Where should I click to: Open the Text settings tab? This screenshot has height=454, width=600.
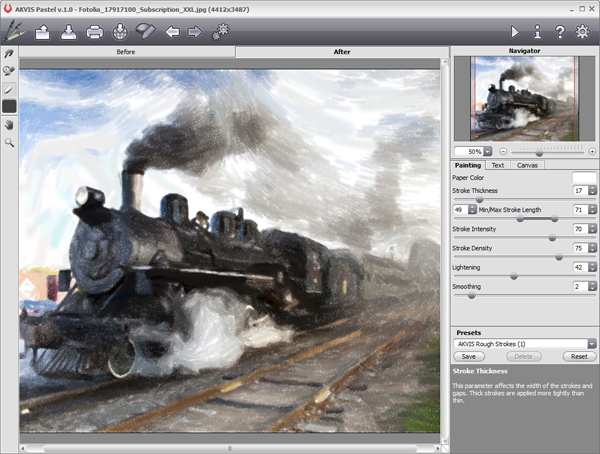click(497, 165)
